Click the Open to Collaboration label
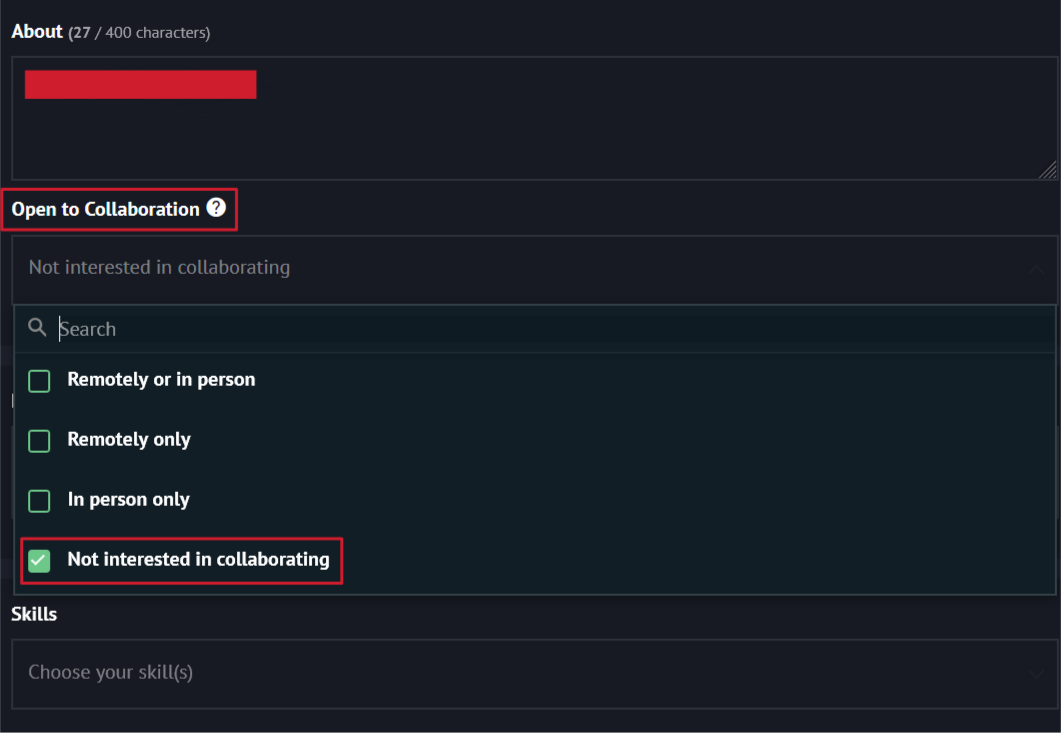Image resolution: width=1061 pixels, height=733 pixels. pyautogui.click(x=106, y=209)
